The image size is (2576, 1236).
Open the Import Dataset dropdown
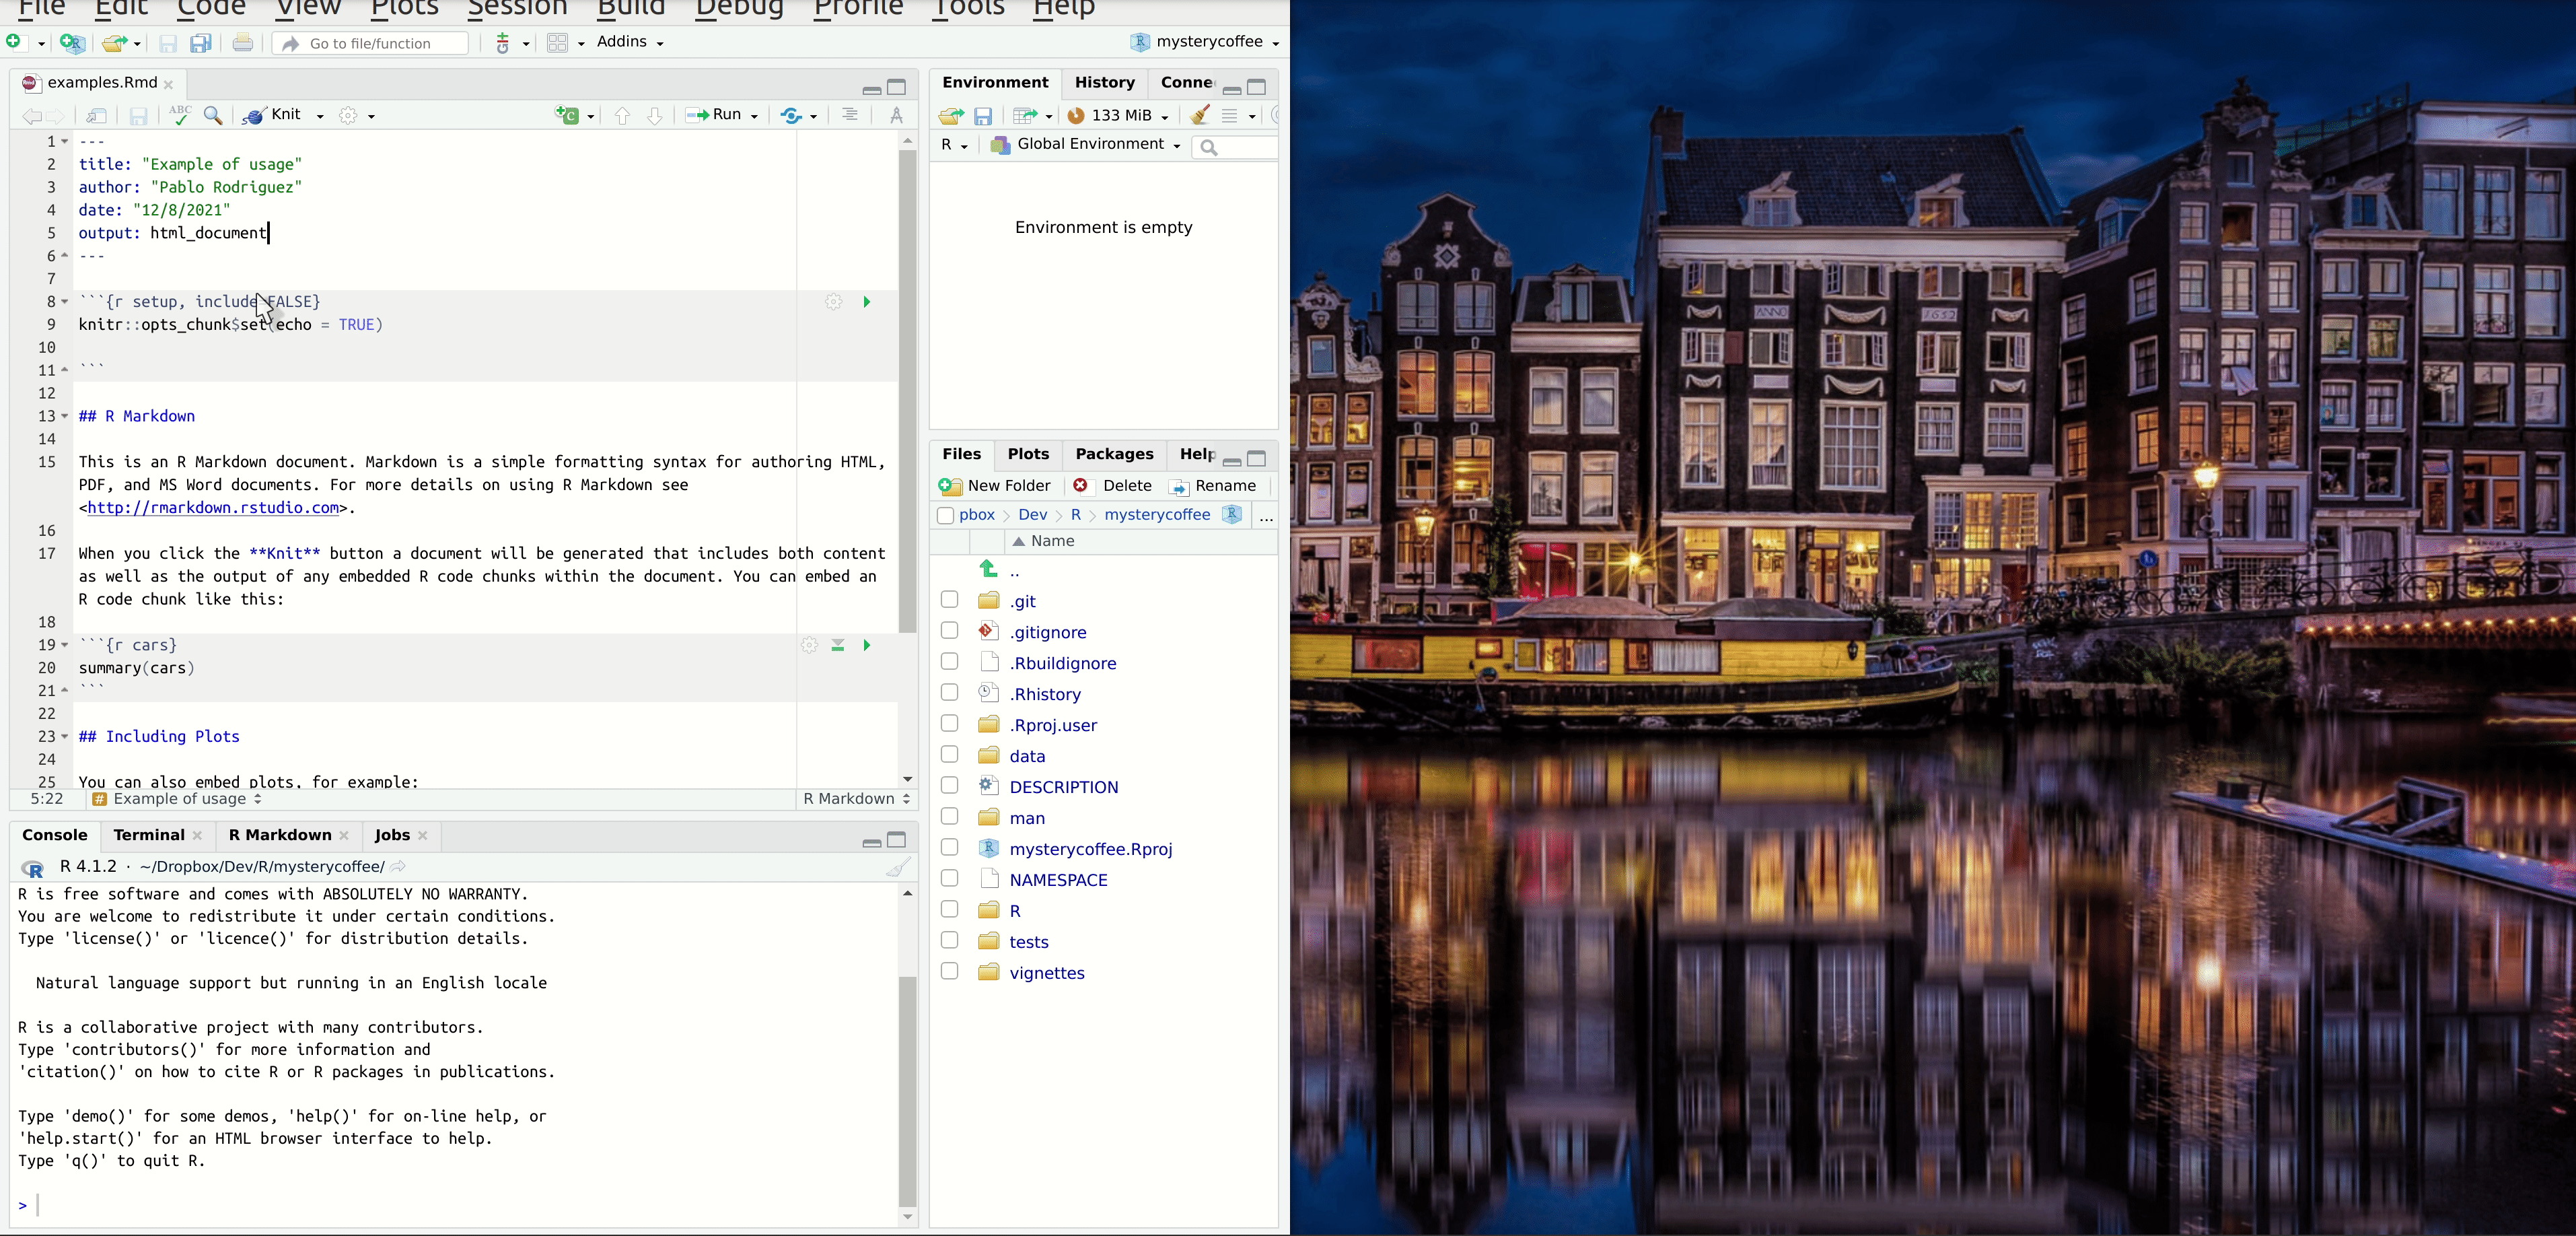click(1033, 116)
